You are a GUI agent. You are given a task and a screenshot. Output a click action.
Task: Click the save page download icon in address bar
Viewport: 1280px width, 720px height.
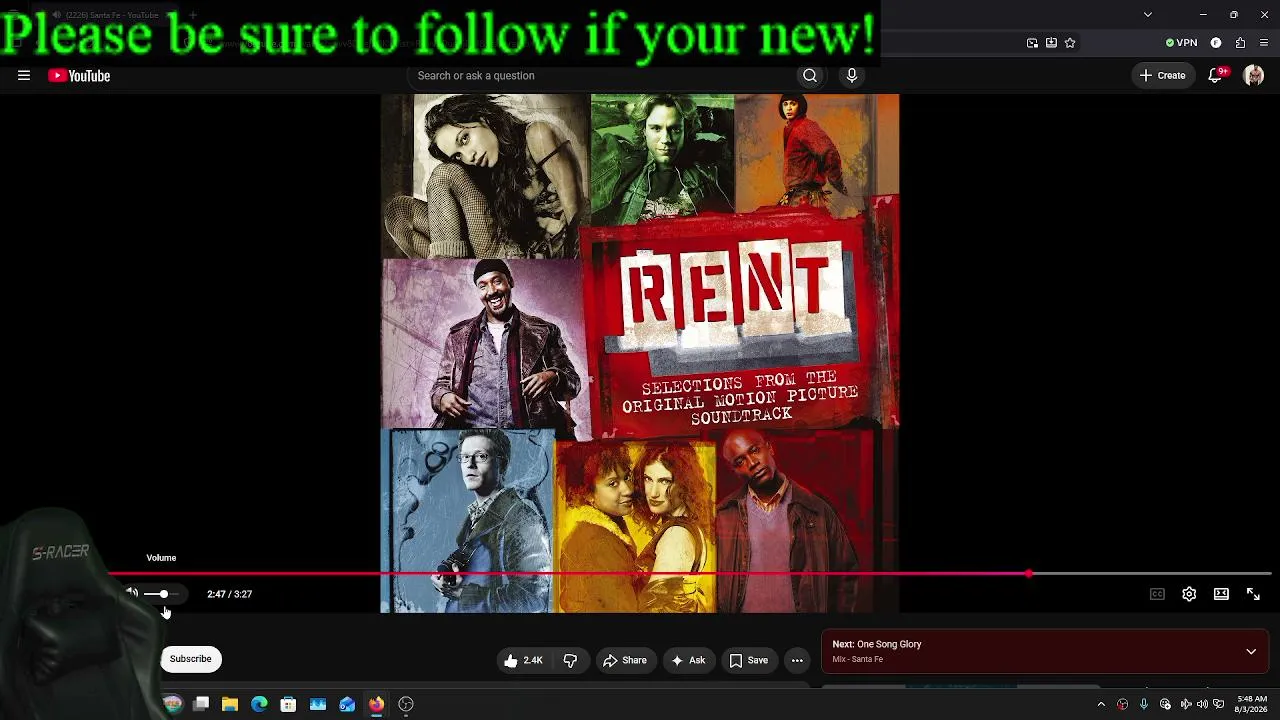click(x=1051, y=43)
